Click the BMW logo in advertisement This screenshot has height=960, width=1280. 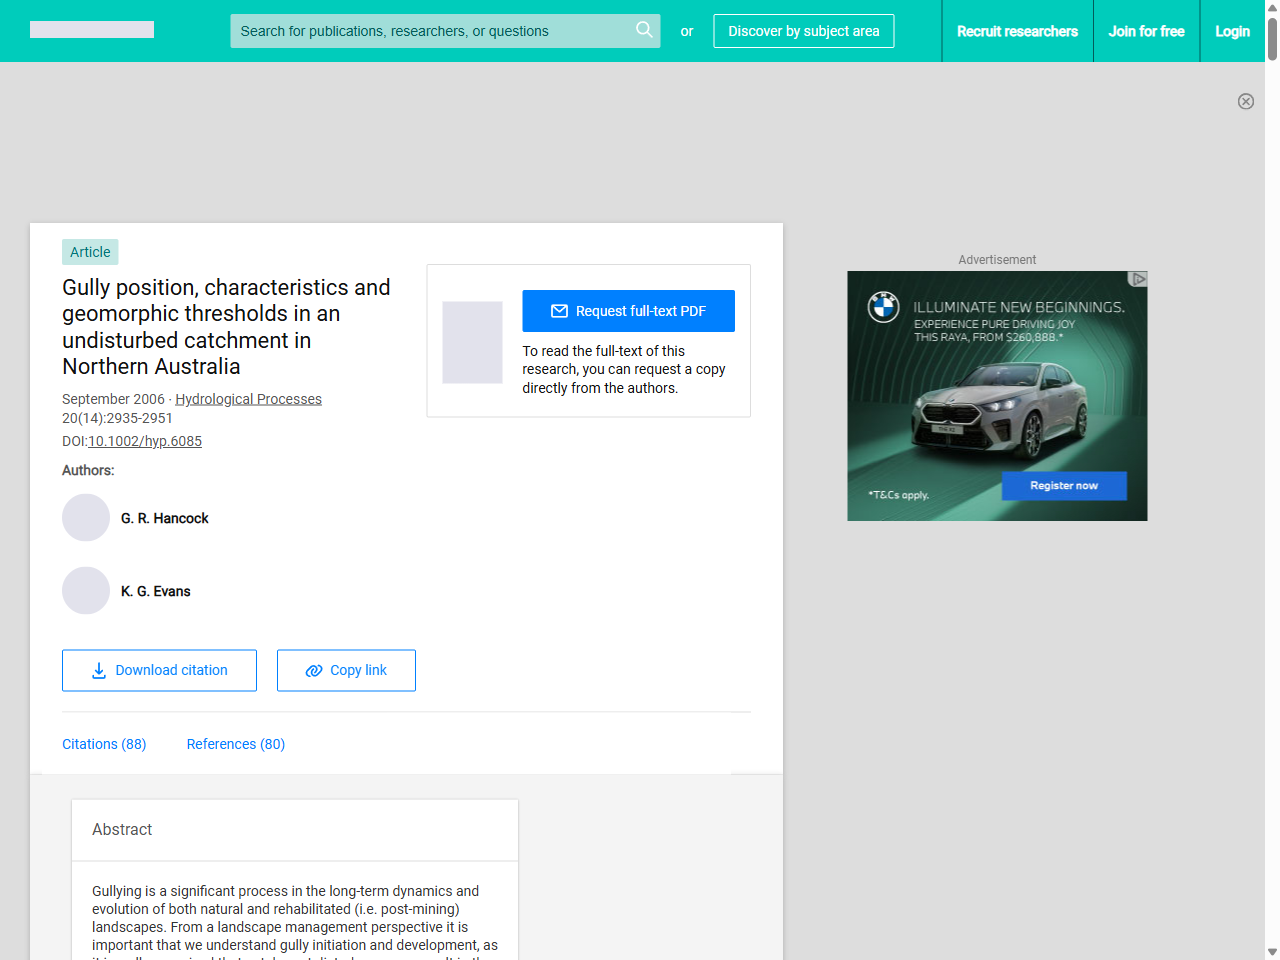[883, 306]
